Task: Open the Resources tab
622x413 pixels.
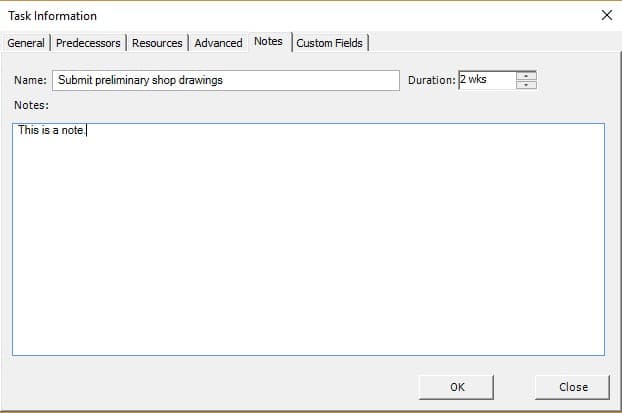Action: pos(157,43)
